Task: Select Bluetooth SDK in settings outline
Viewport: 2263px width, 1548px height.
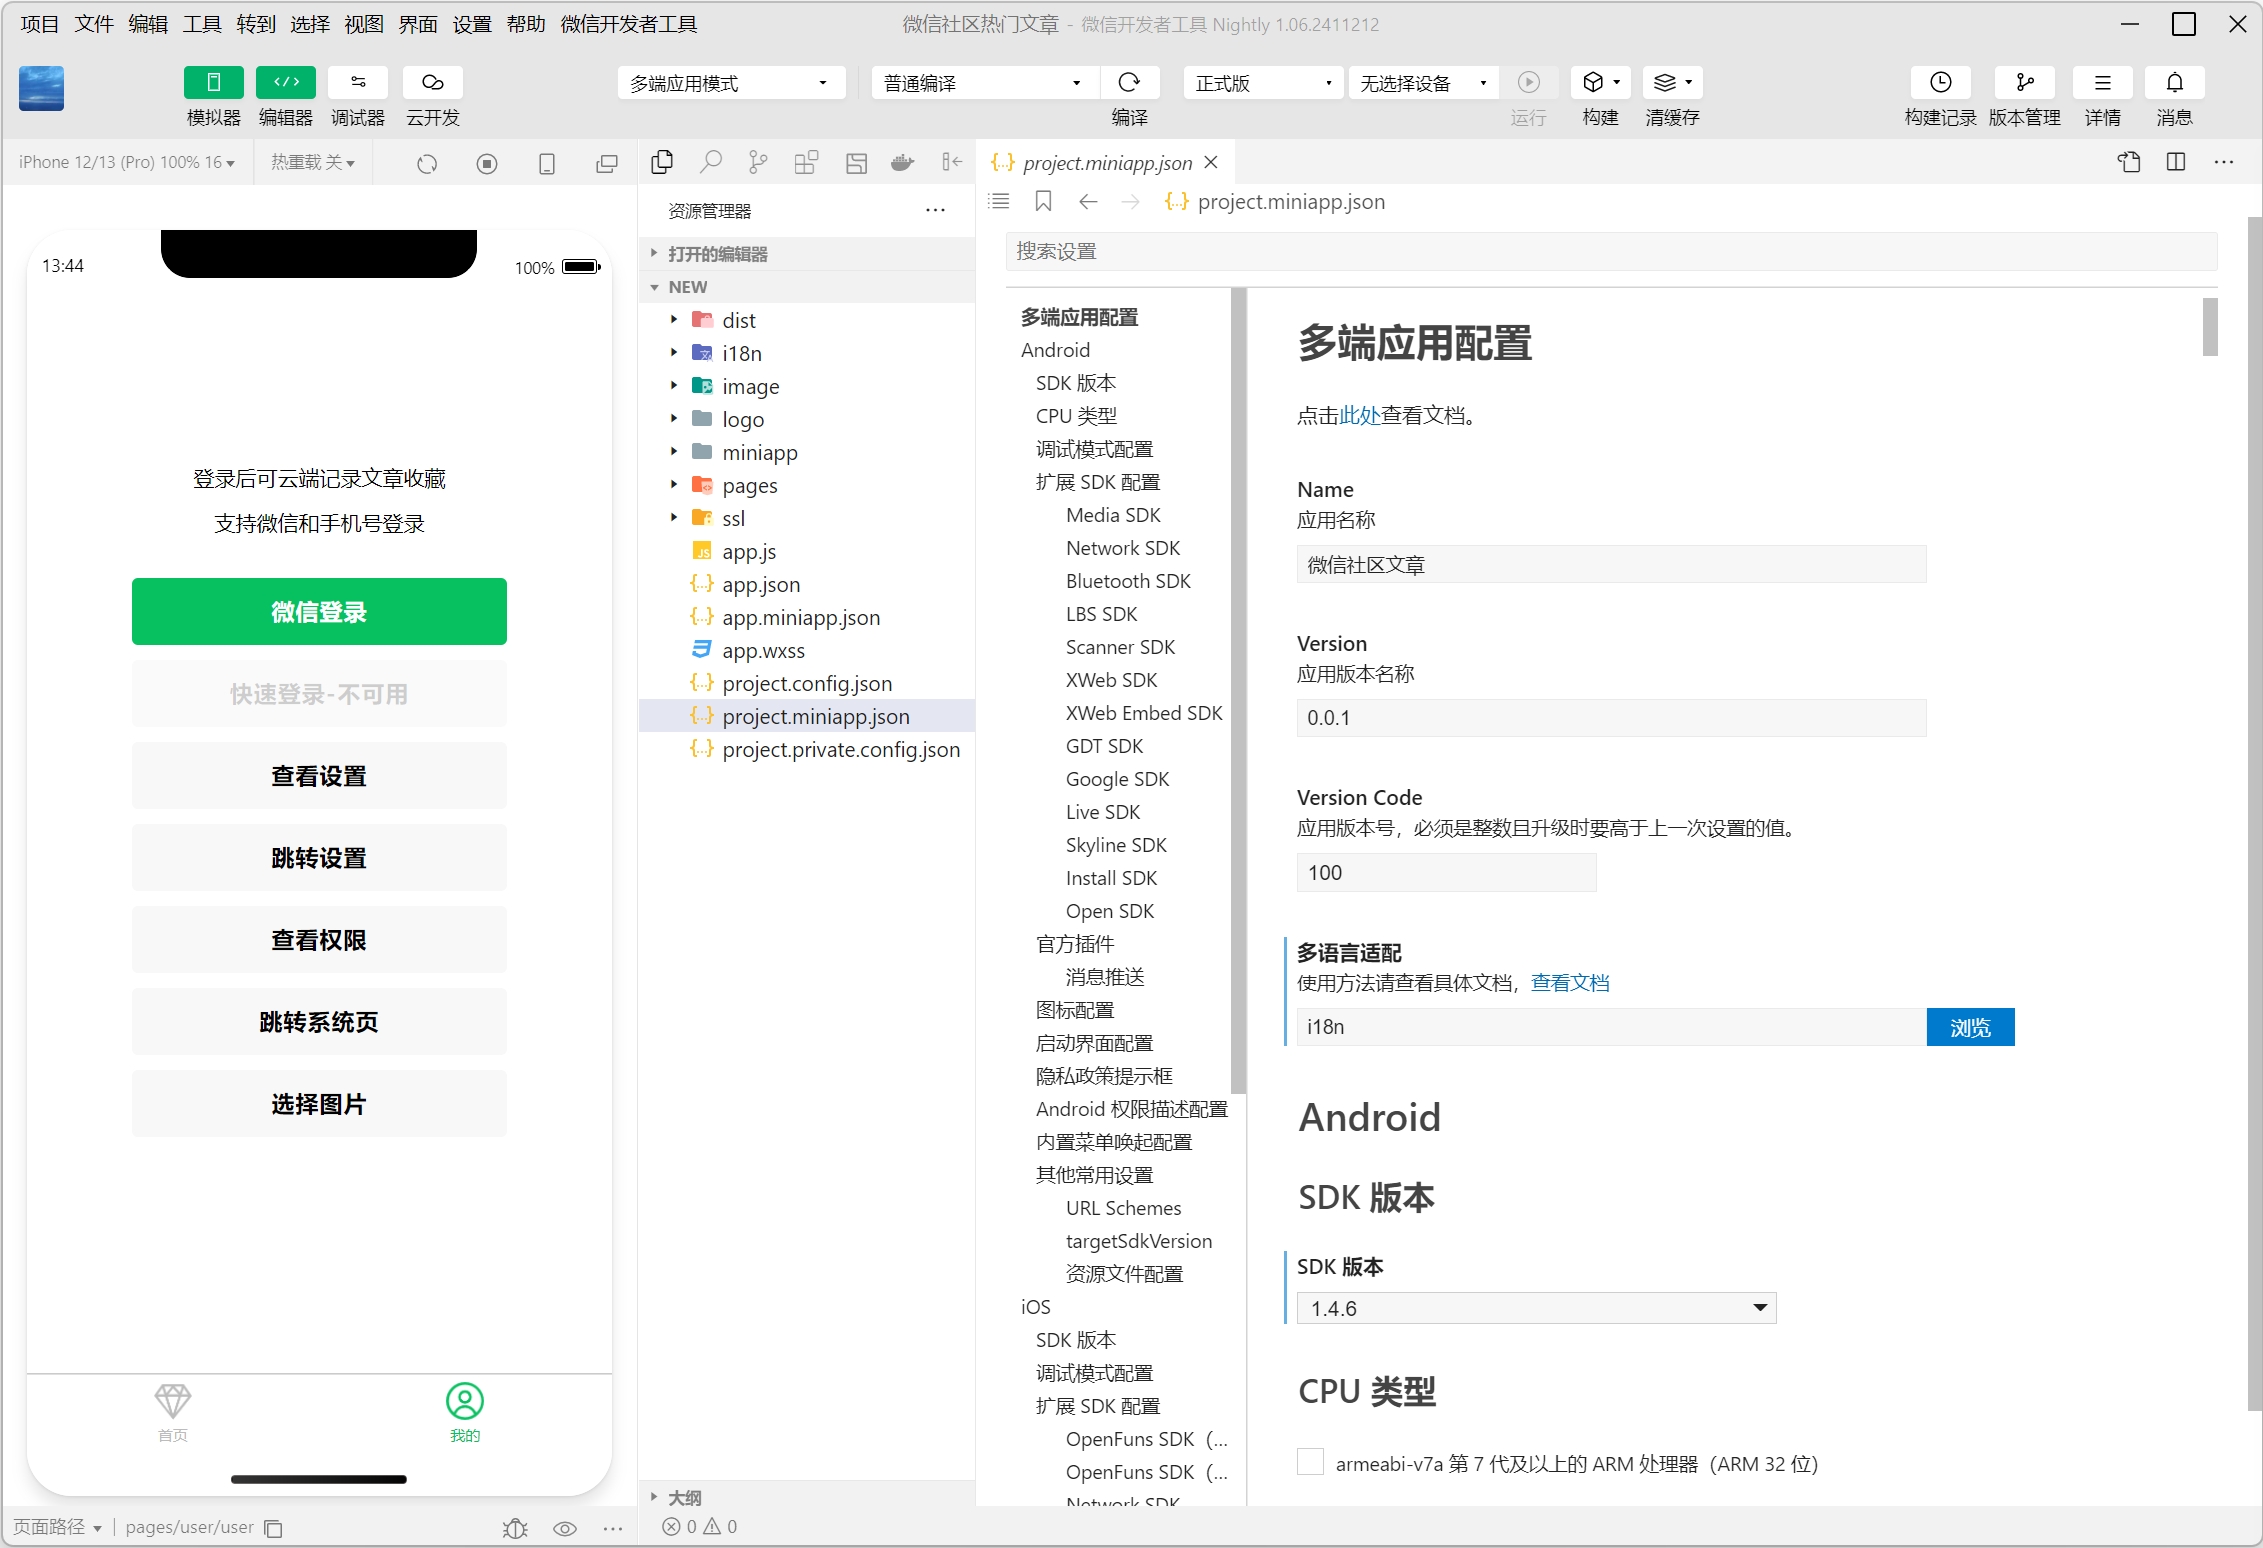Action: coord(1128,581)
